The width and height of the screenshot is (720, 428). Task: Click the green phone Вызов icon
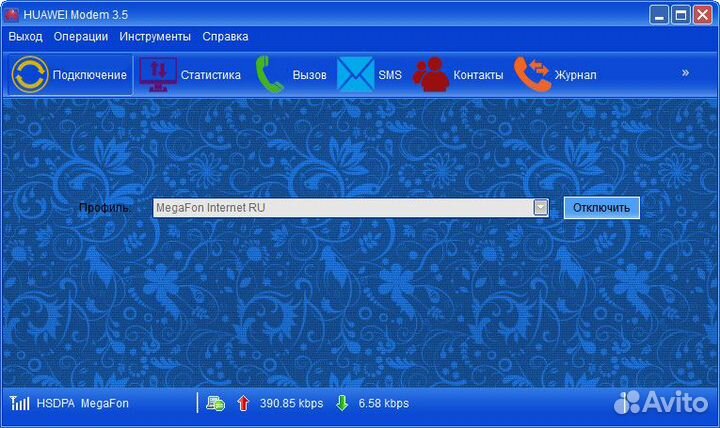click(270, 75)
